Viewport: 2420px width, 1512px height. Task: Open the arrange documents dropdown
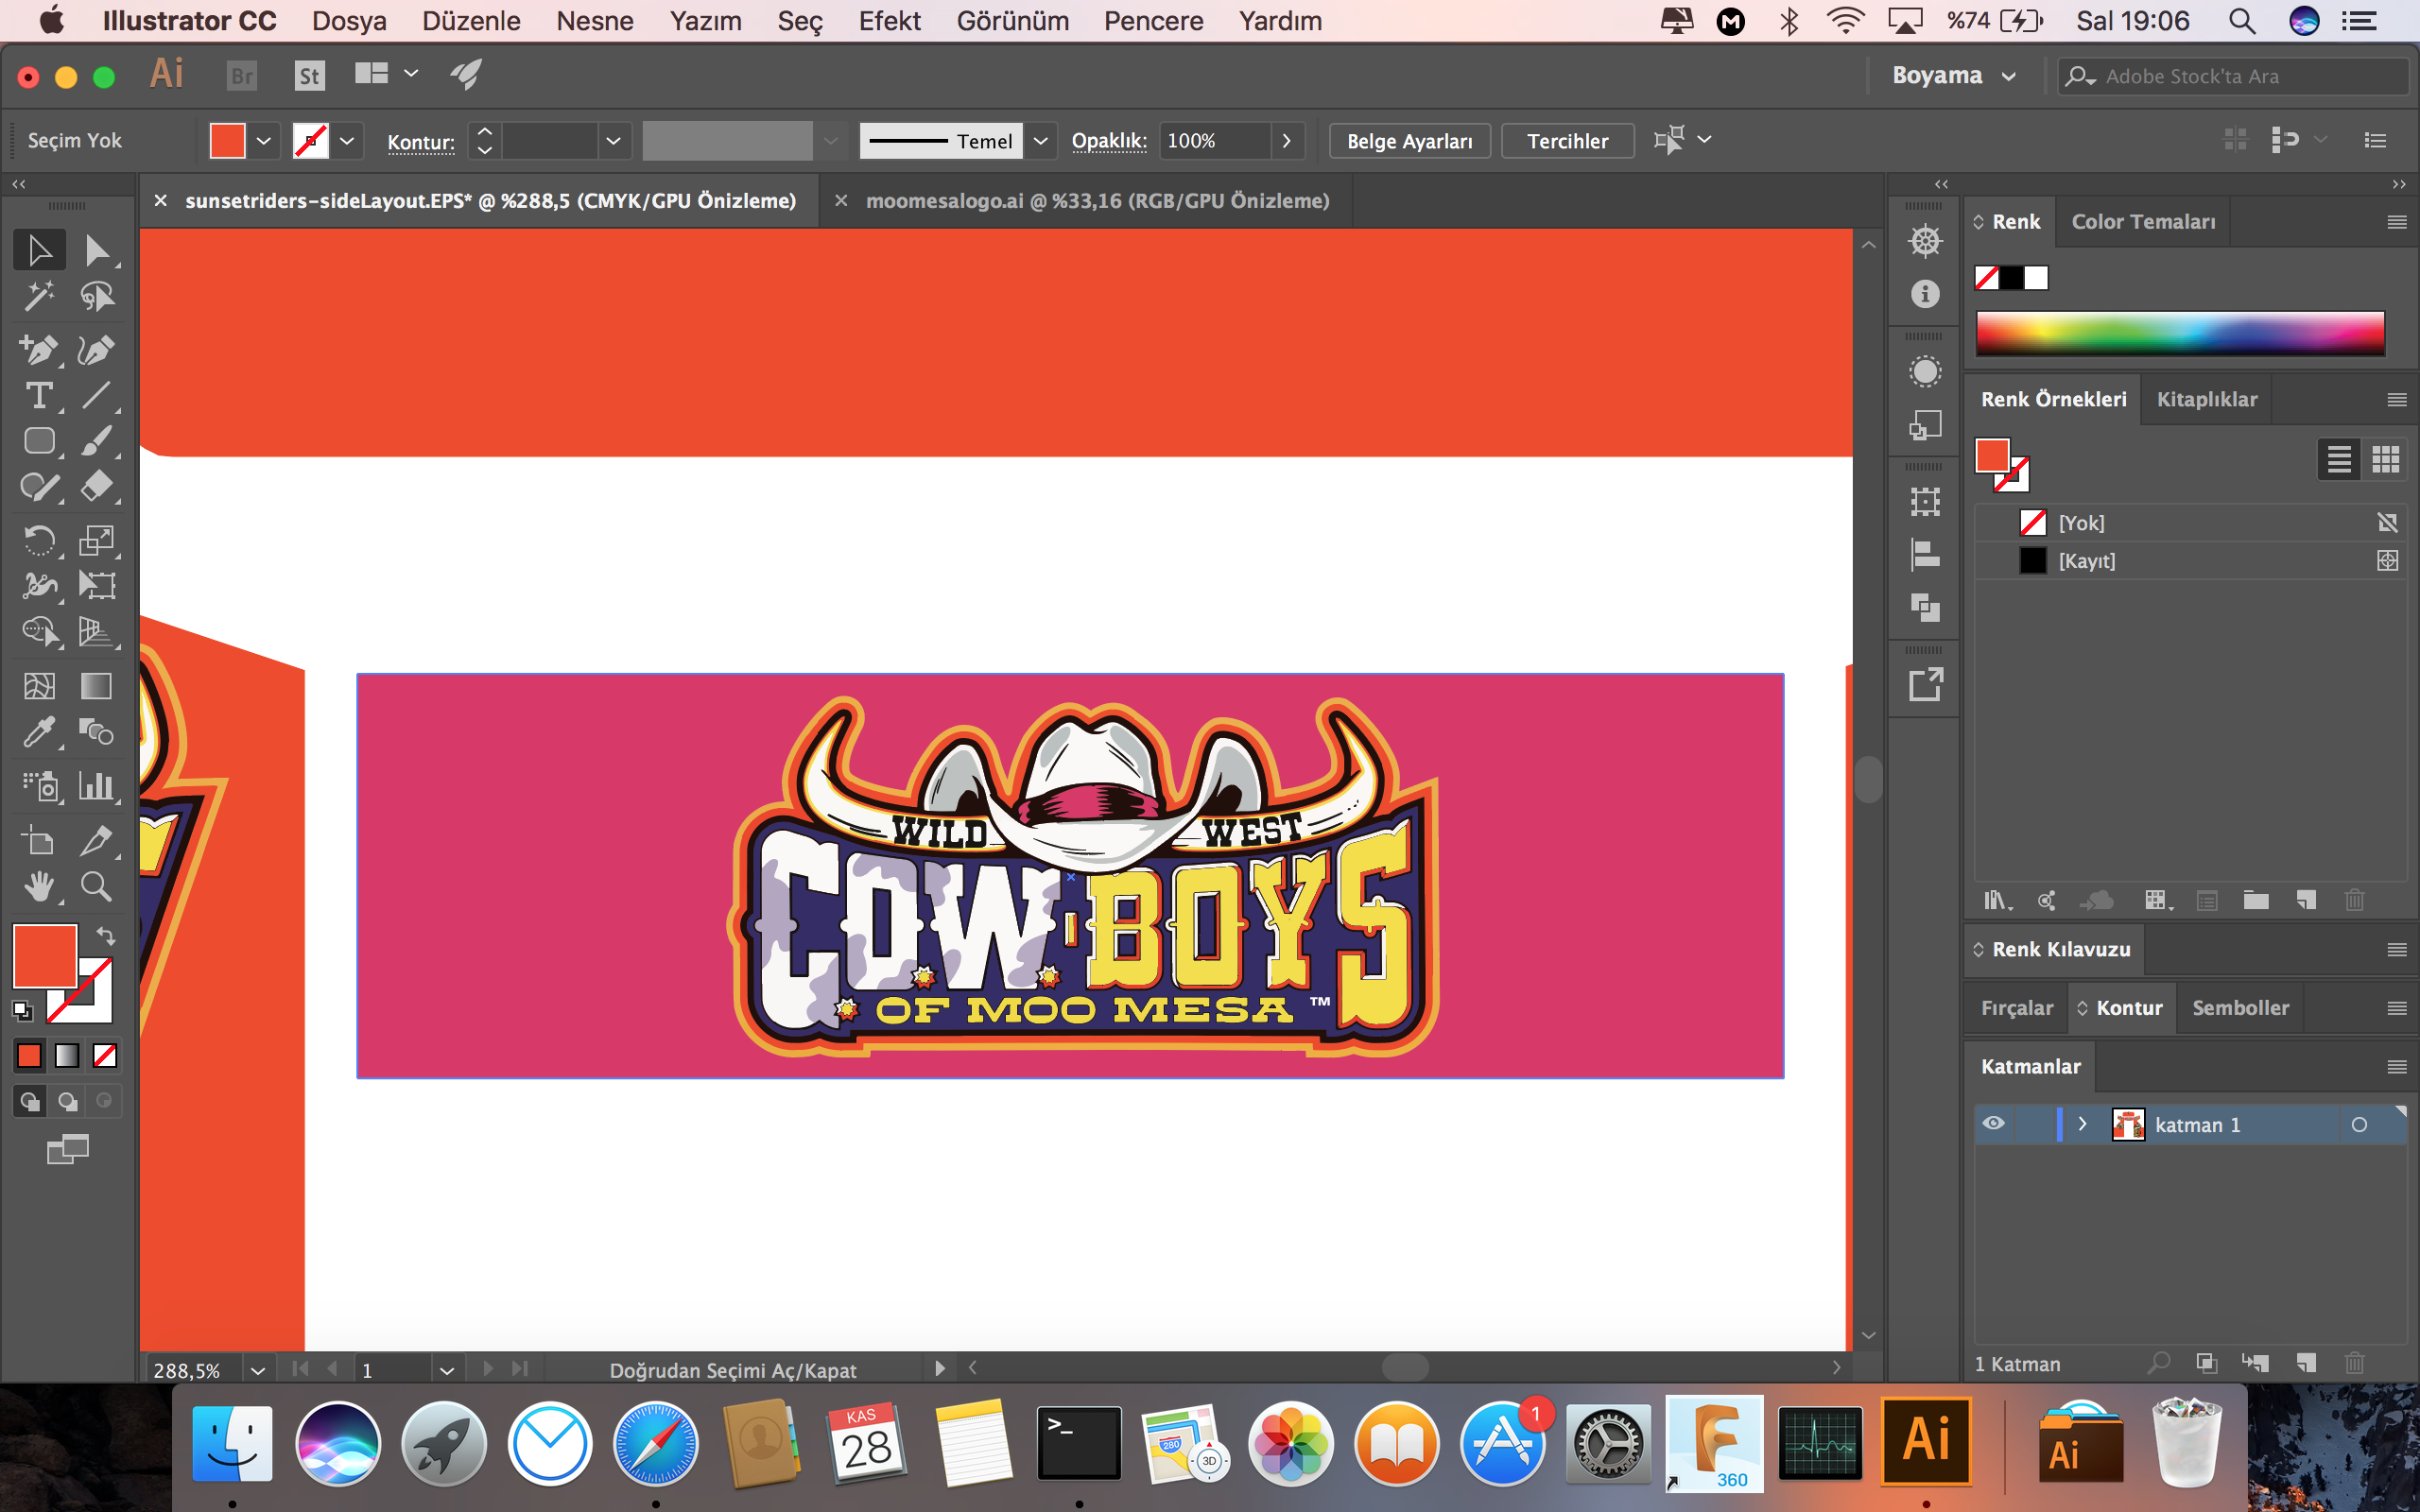[x=386, y=74]
